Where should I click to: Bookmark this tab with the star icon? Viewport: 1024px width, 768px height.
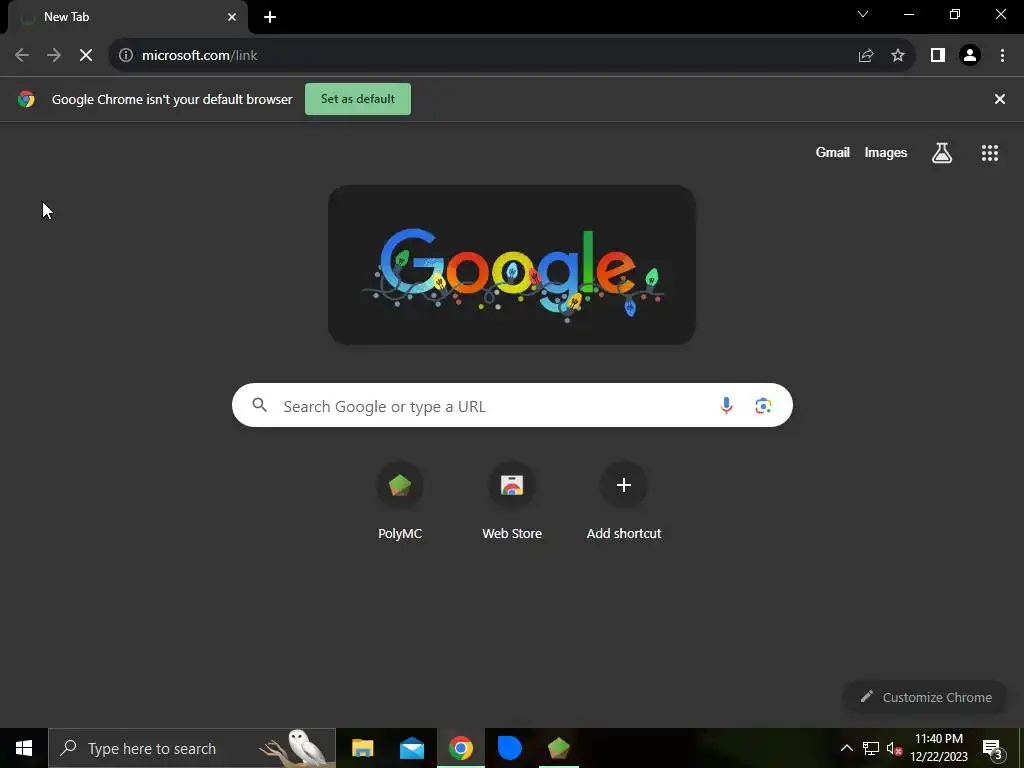tap(898, 56)
